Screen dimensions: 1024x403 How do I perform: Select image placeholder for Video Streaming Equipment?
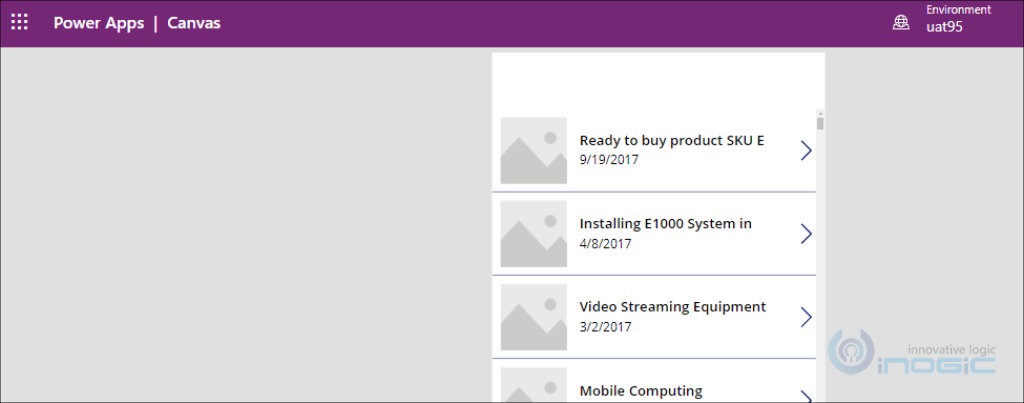pos(534,317)
